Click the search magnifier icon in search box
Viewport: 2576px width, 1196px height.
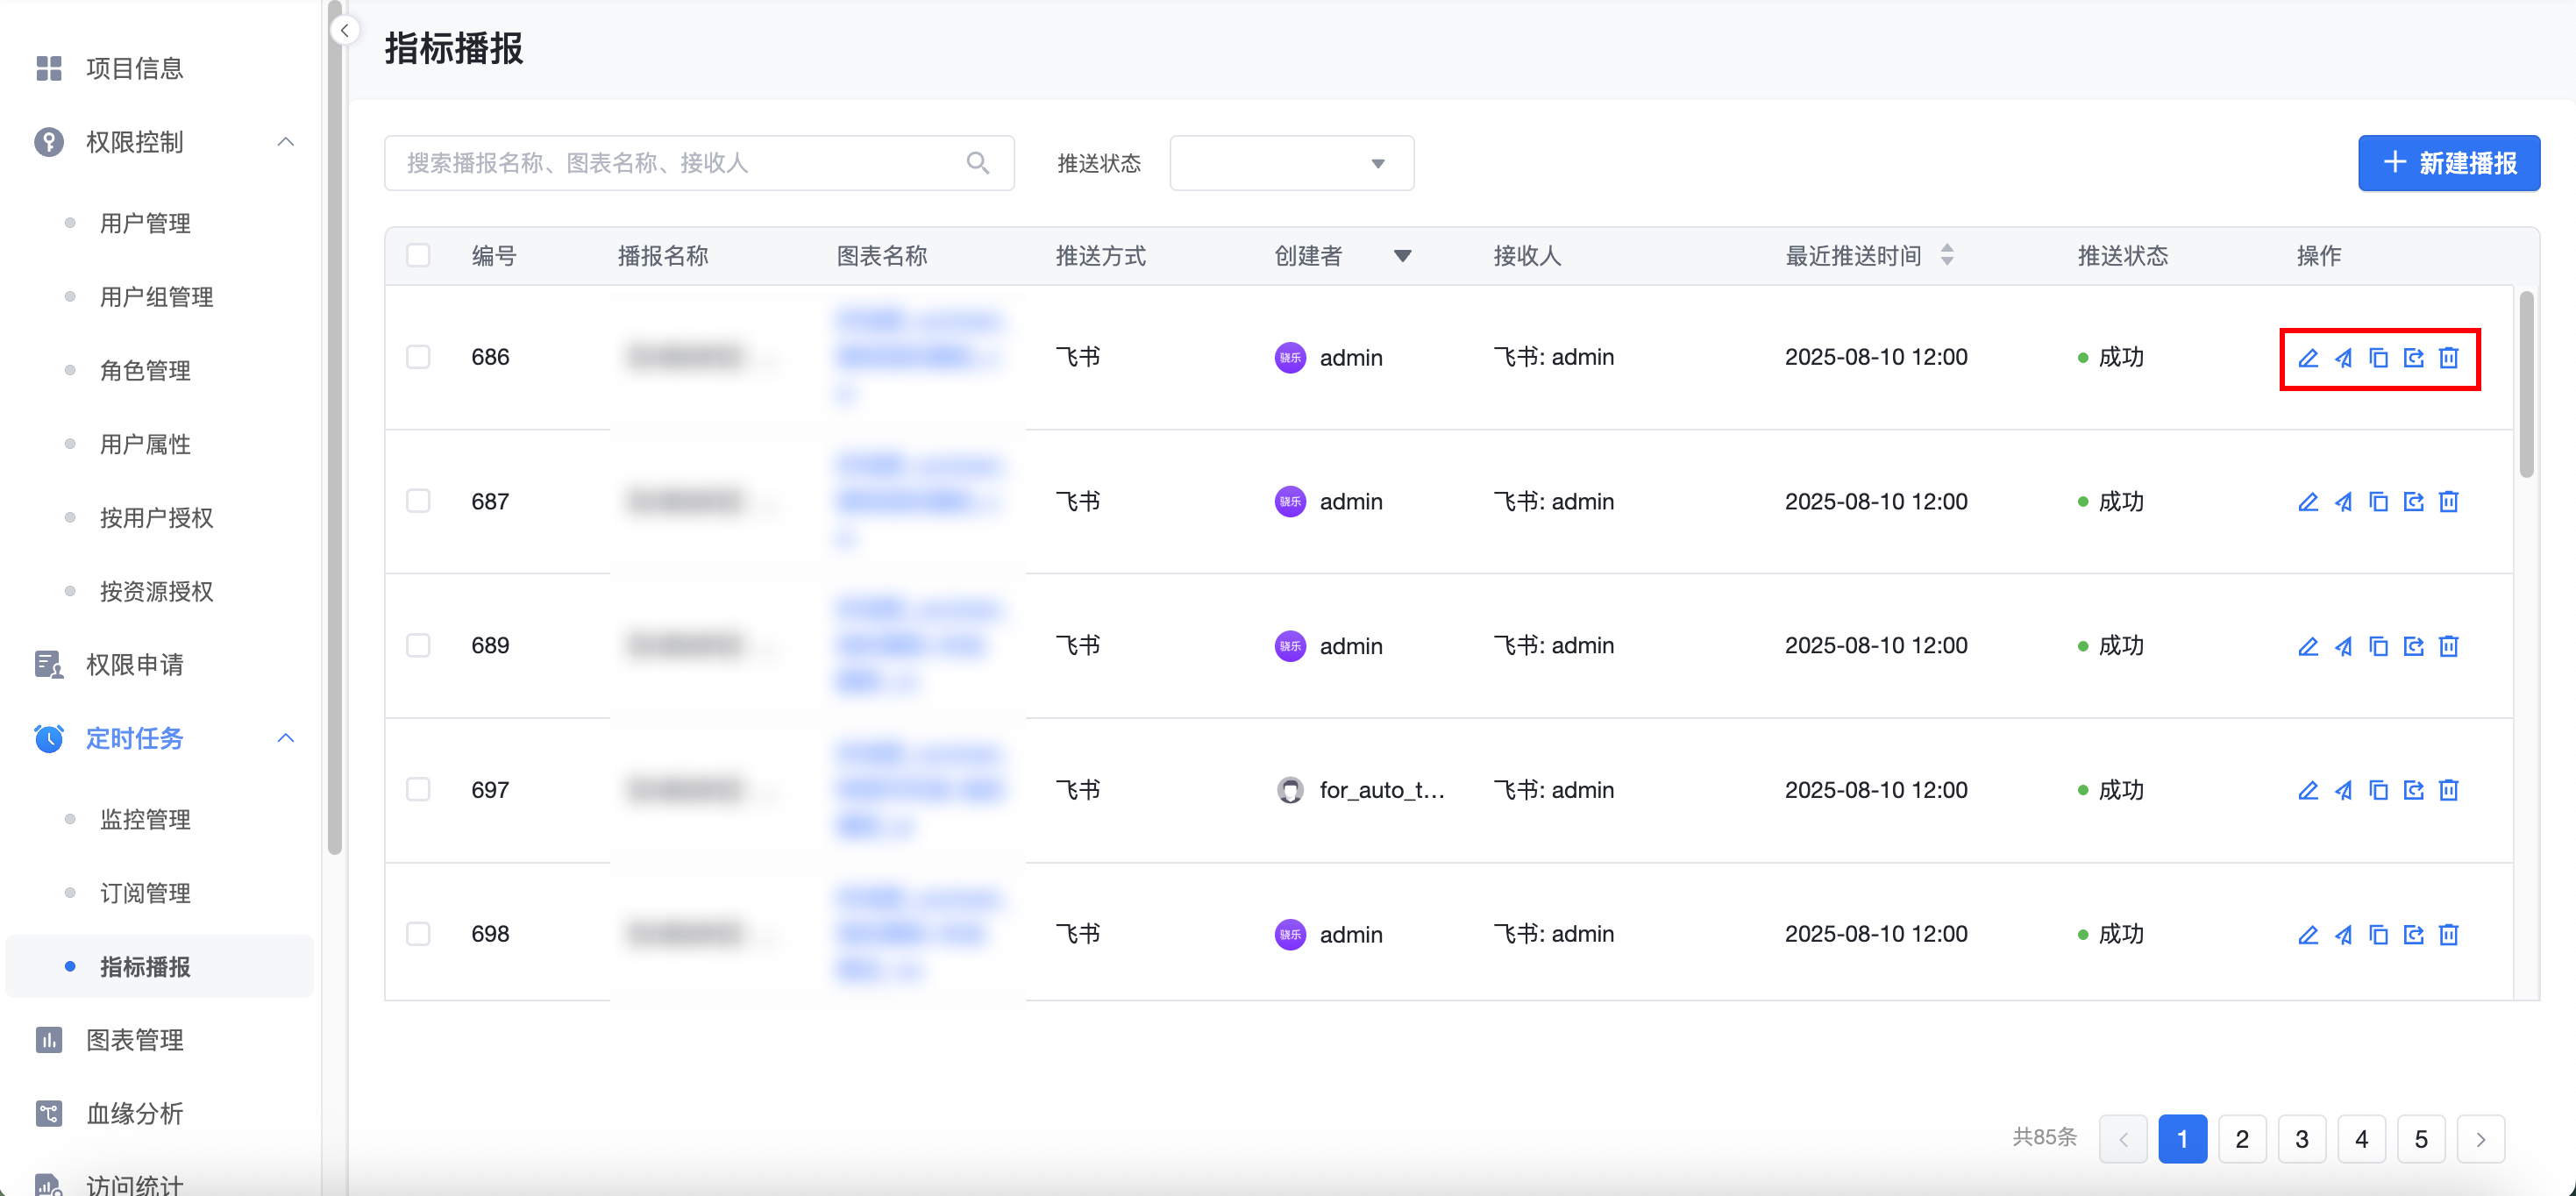pyautogui.click(x=977, y=163)
